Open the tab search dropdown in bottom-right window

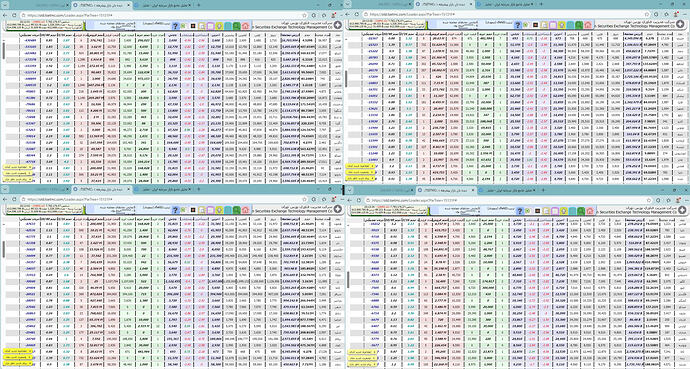pyautogui.click(x=350, y=190)
